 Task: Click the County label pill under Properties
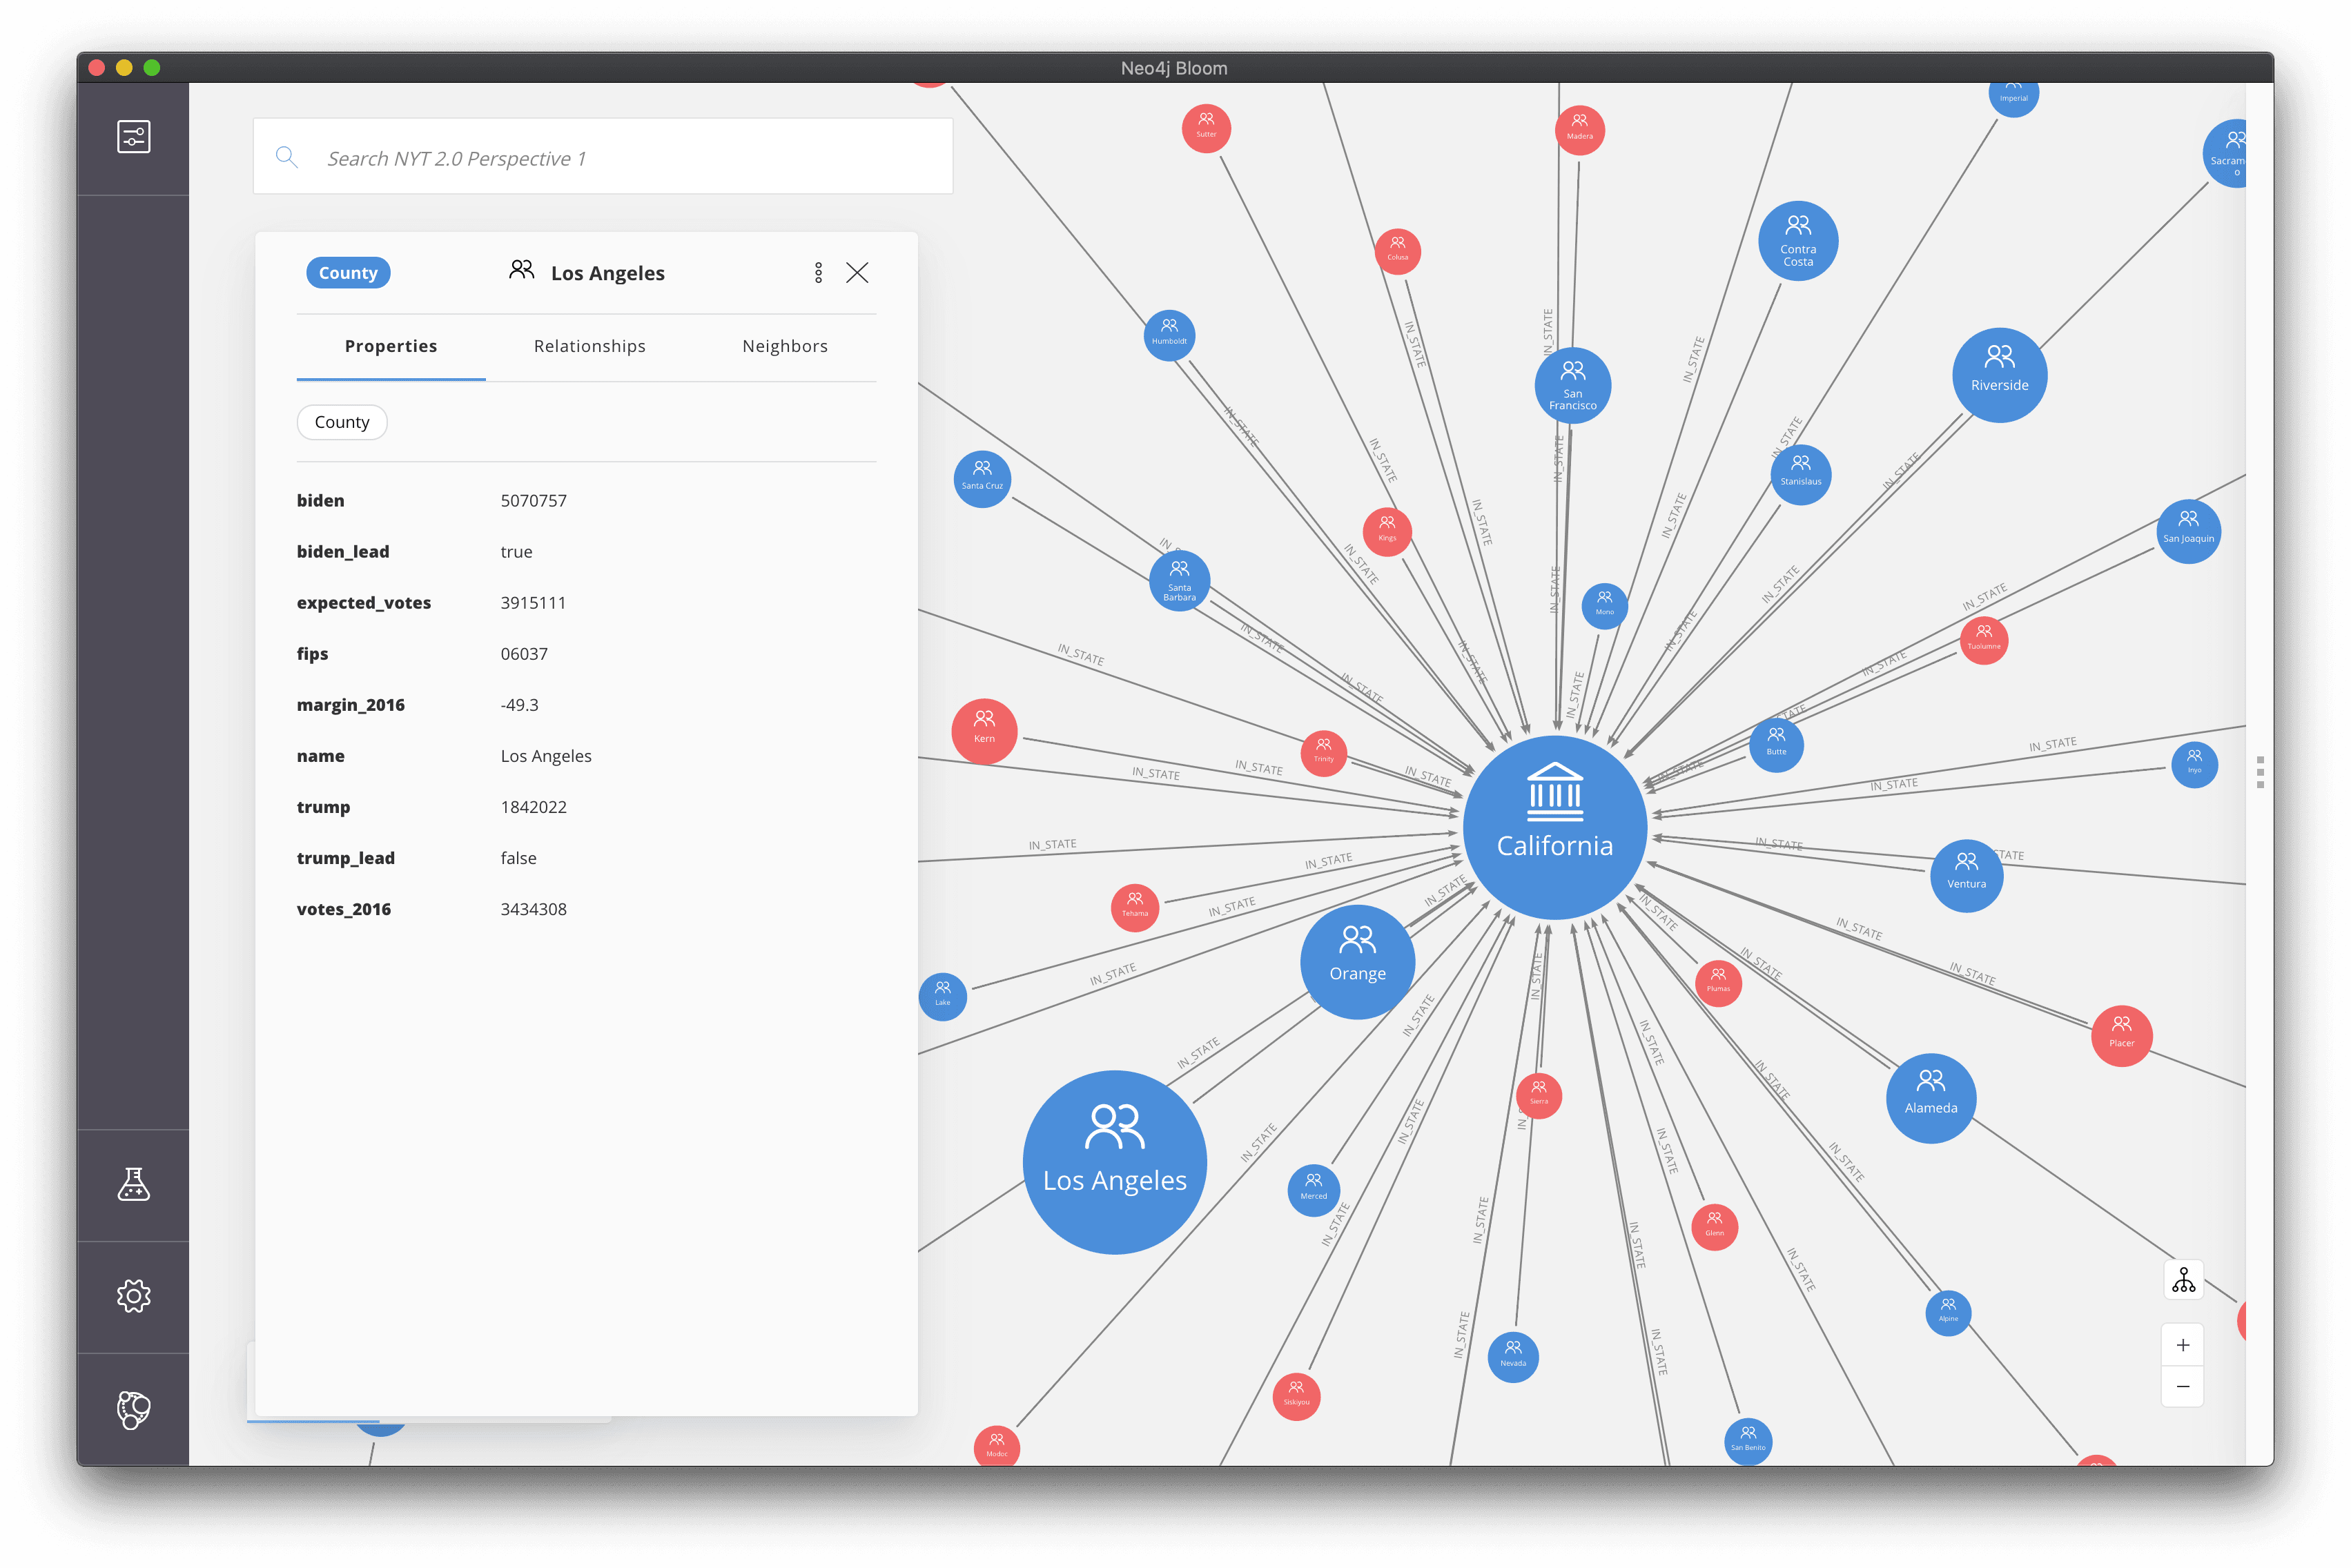(342, 422)
